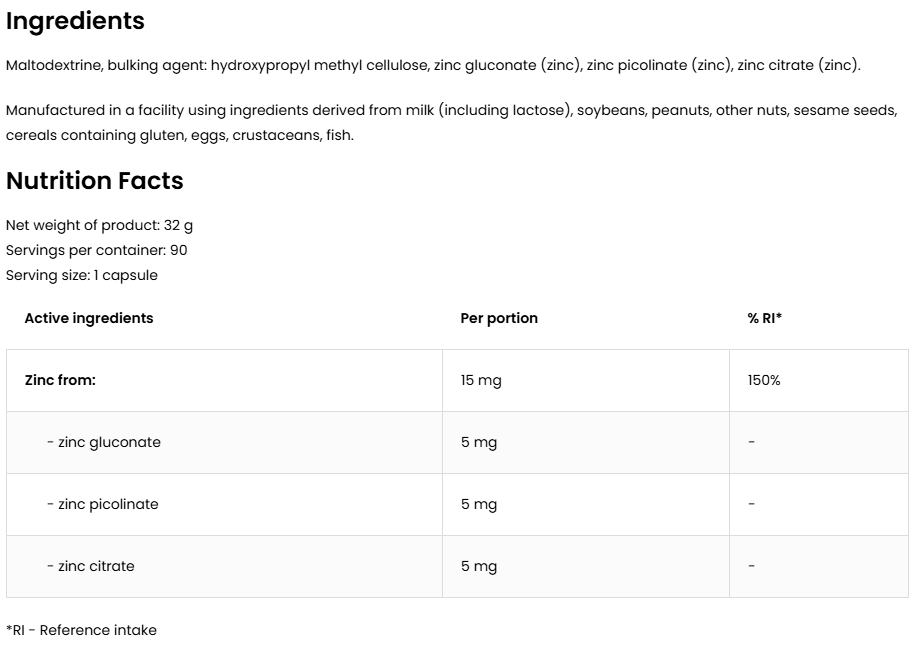The image size is (917, 646).
Task: Select the zinc citrate row label
Action: coord(91,566)
